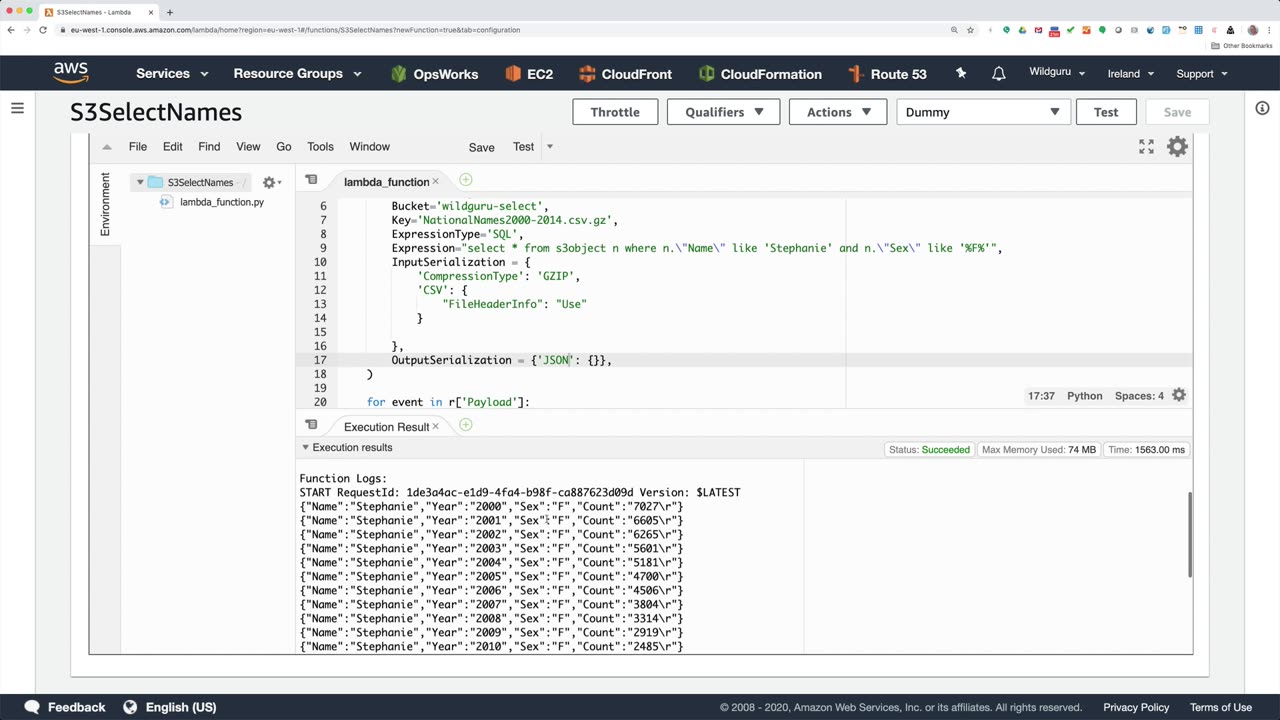The height and width of the screenshot is (720, 1280).
Task: Expand the Actions dropdown
Action: pyautogui.click(x=839, y=112)
